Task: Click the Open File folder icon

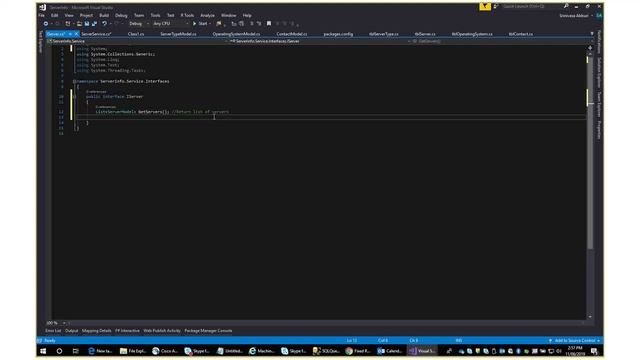Action: tap(79, 24)
